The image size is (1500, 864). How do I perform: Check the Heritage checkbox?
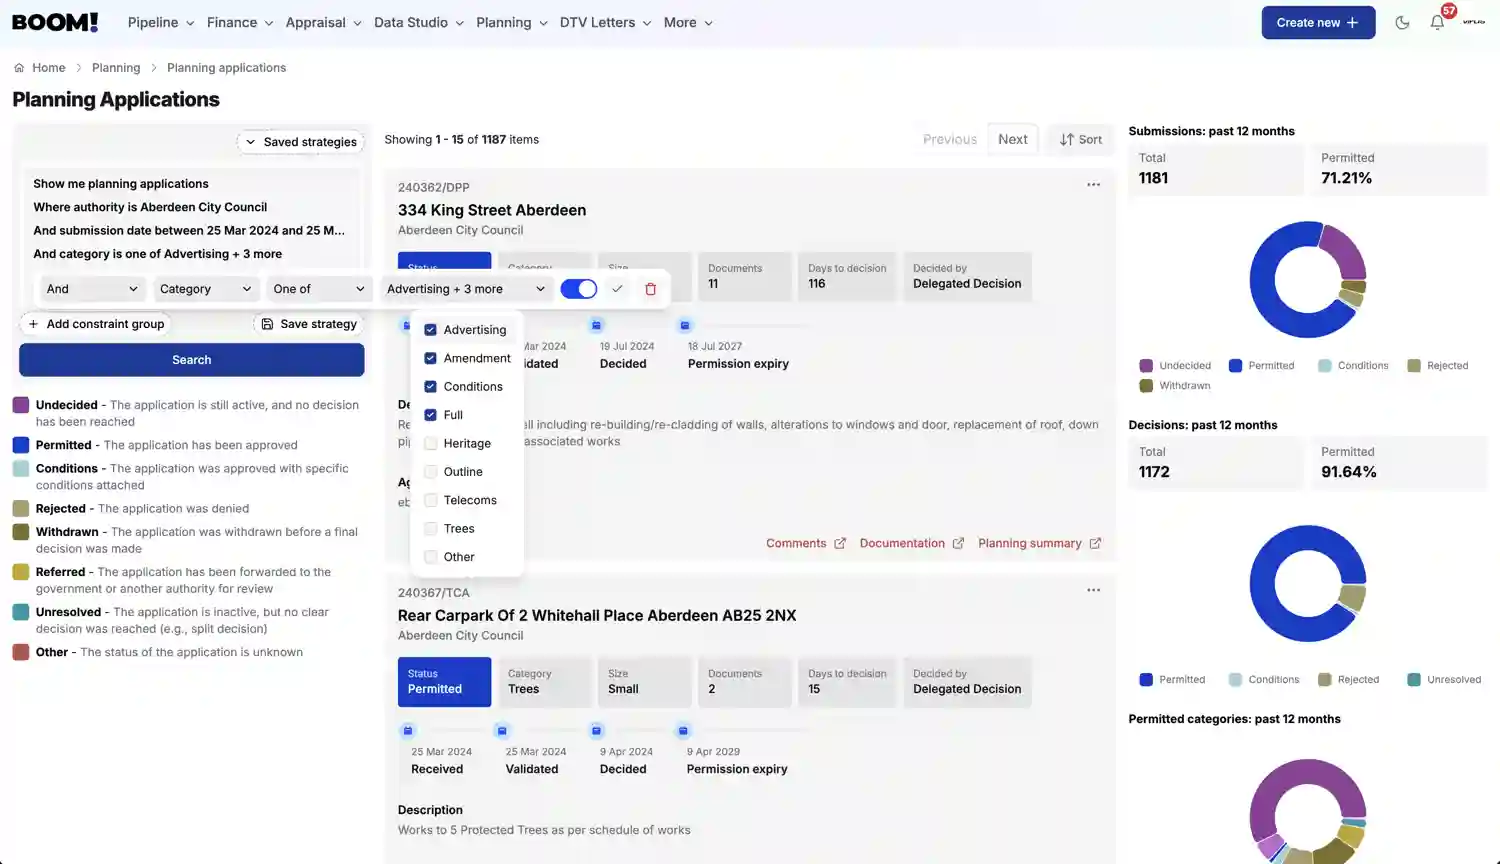tap(430, 443)
